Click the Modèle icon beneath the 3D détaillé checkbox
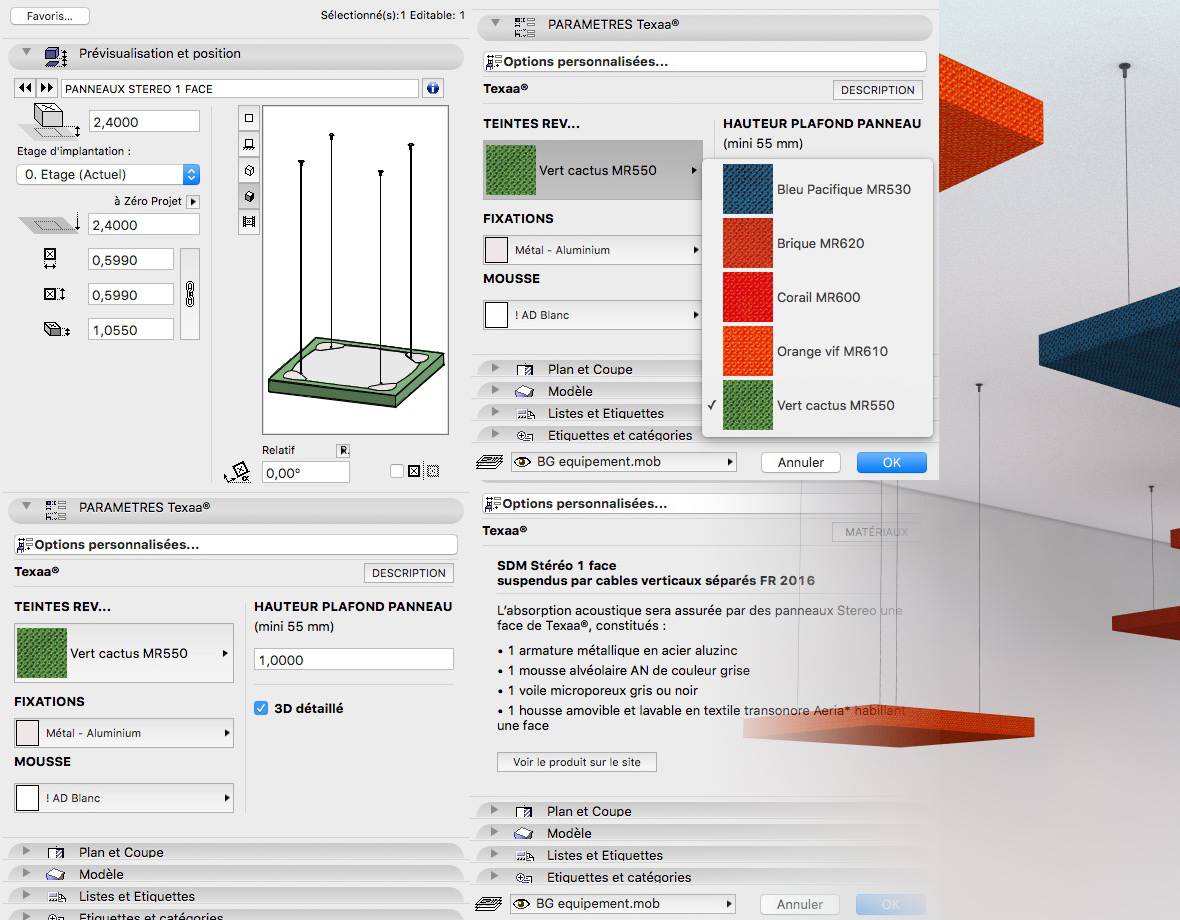Image resolution: width=1180 pixels, height=920 pixels. pyautogui.click(x=56, y=874)
